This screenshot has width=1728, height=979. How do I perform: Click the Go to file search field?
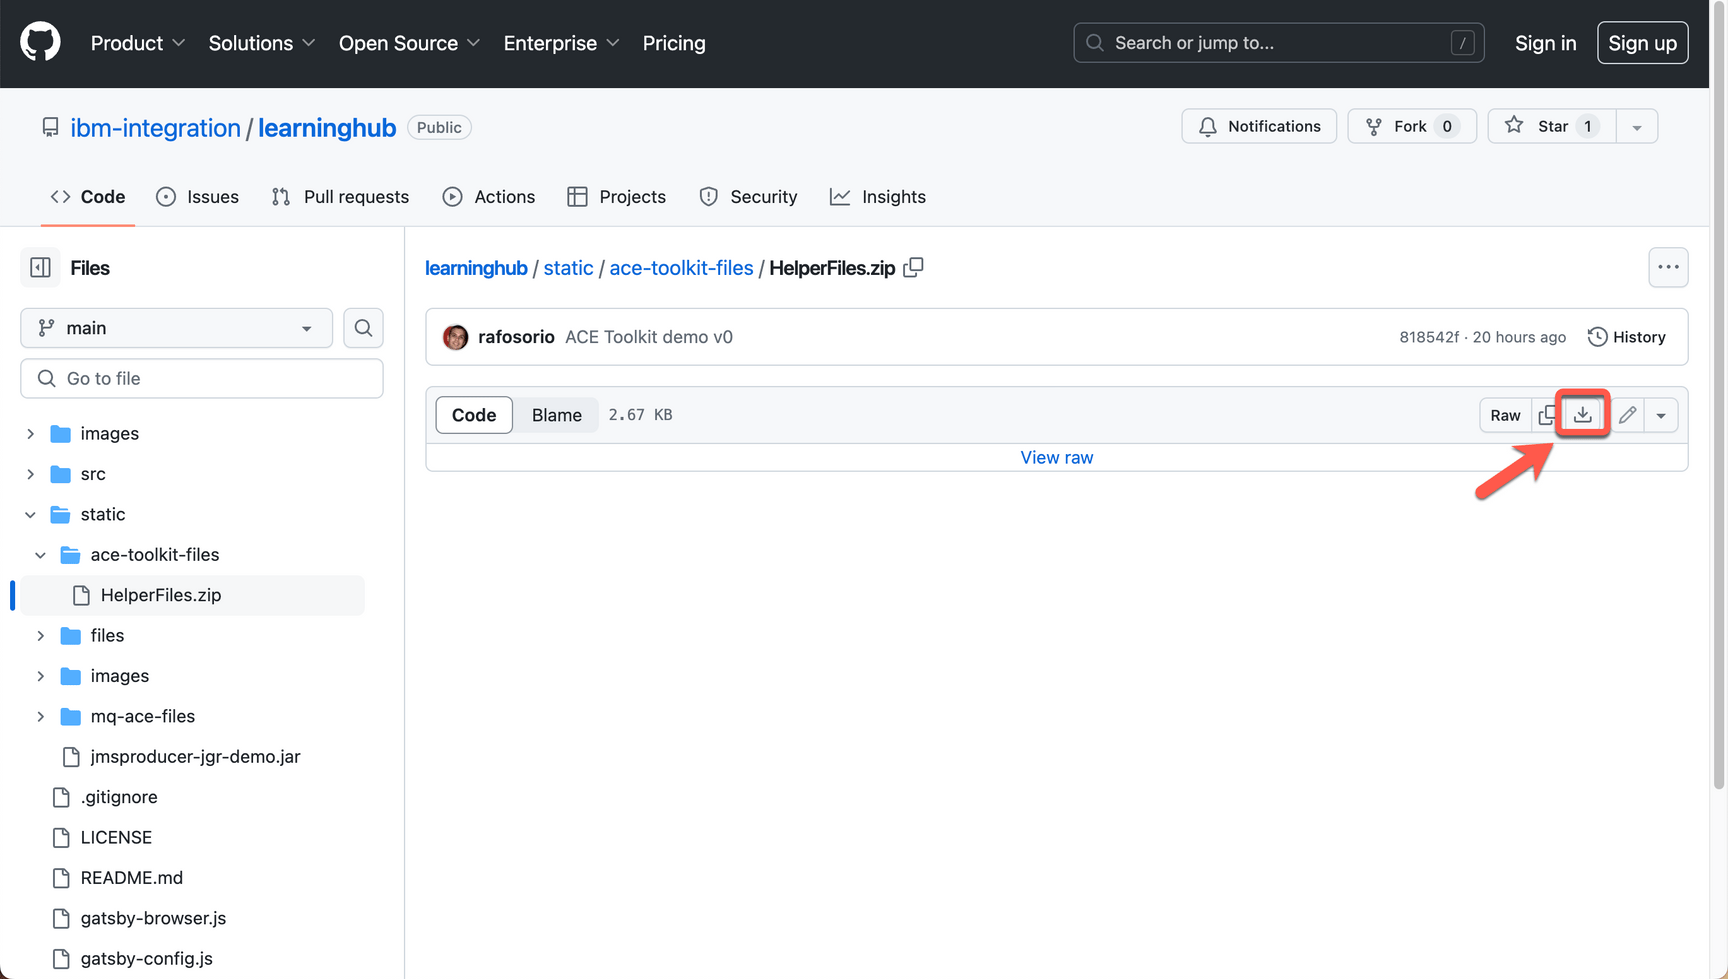pyautogui.click(x=201, y=378)
